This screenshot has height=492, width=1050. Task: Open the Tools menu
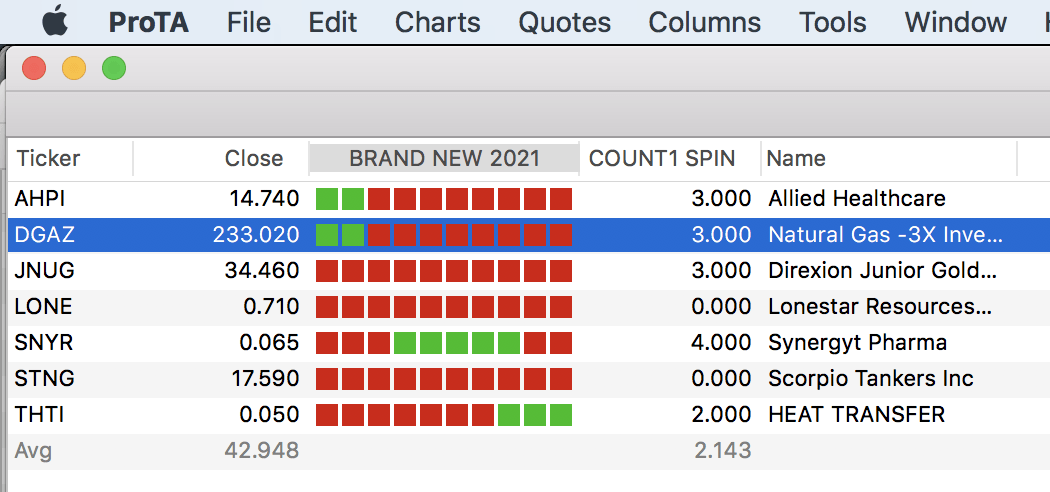click(832, 23)
